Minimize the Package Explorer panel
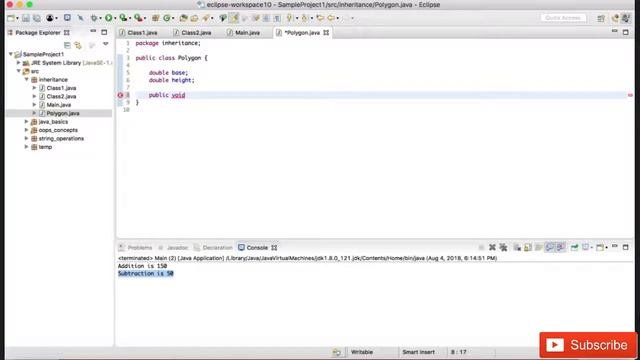 pyautogui.click(x=93, y=32)
